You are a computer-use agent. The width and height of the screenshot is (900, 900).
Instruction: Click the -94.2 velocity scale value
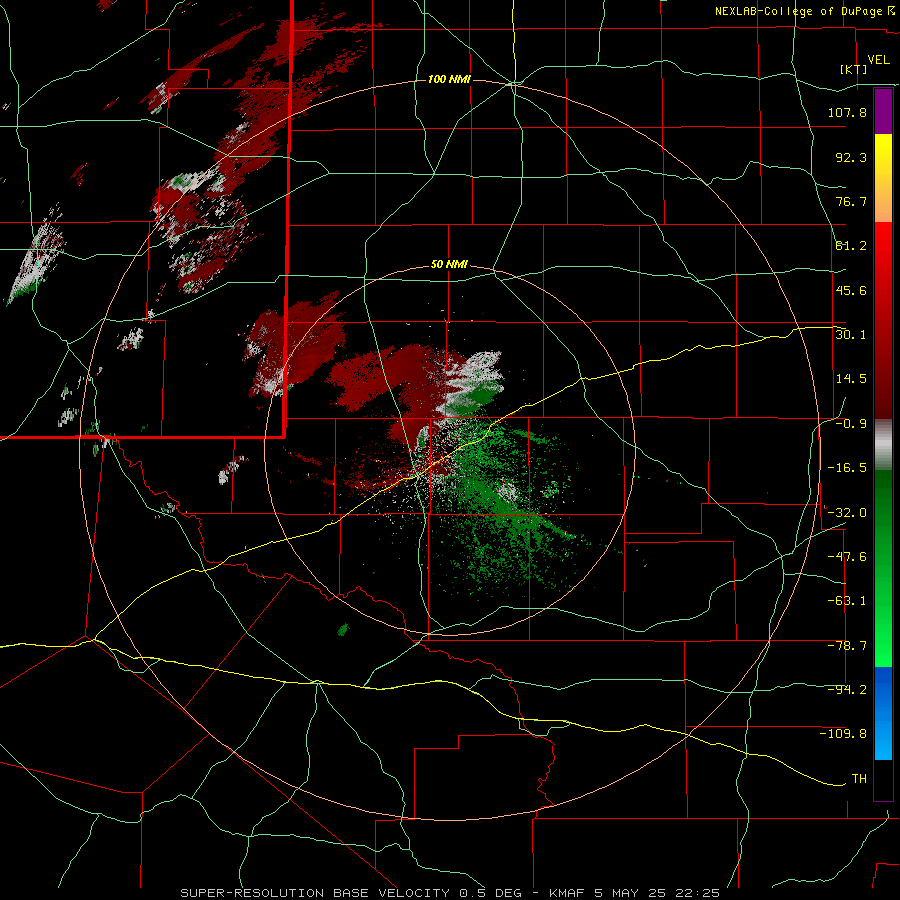pos(847,690)
